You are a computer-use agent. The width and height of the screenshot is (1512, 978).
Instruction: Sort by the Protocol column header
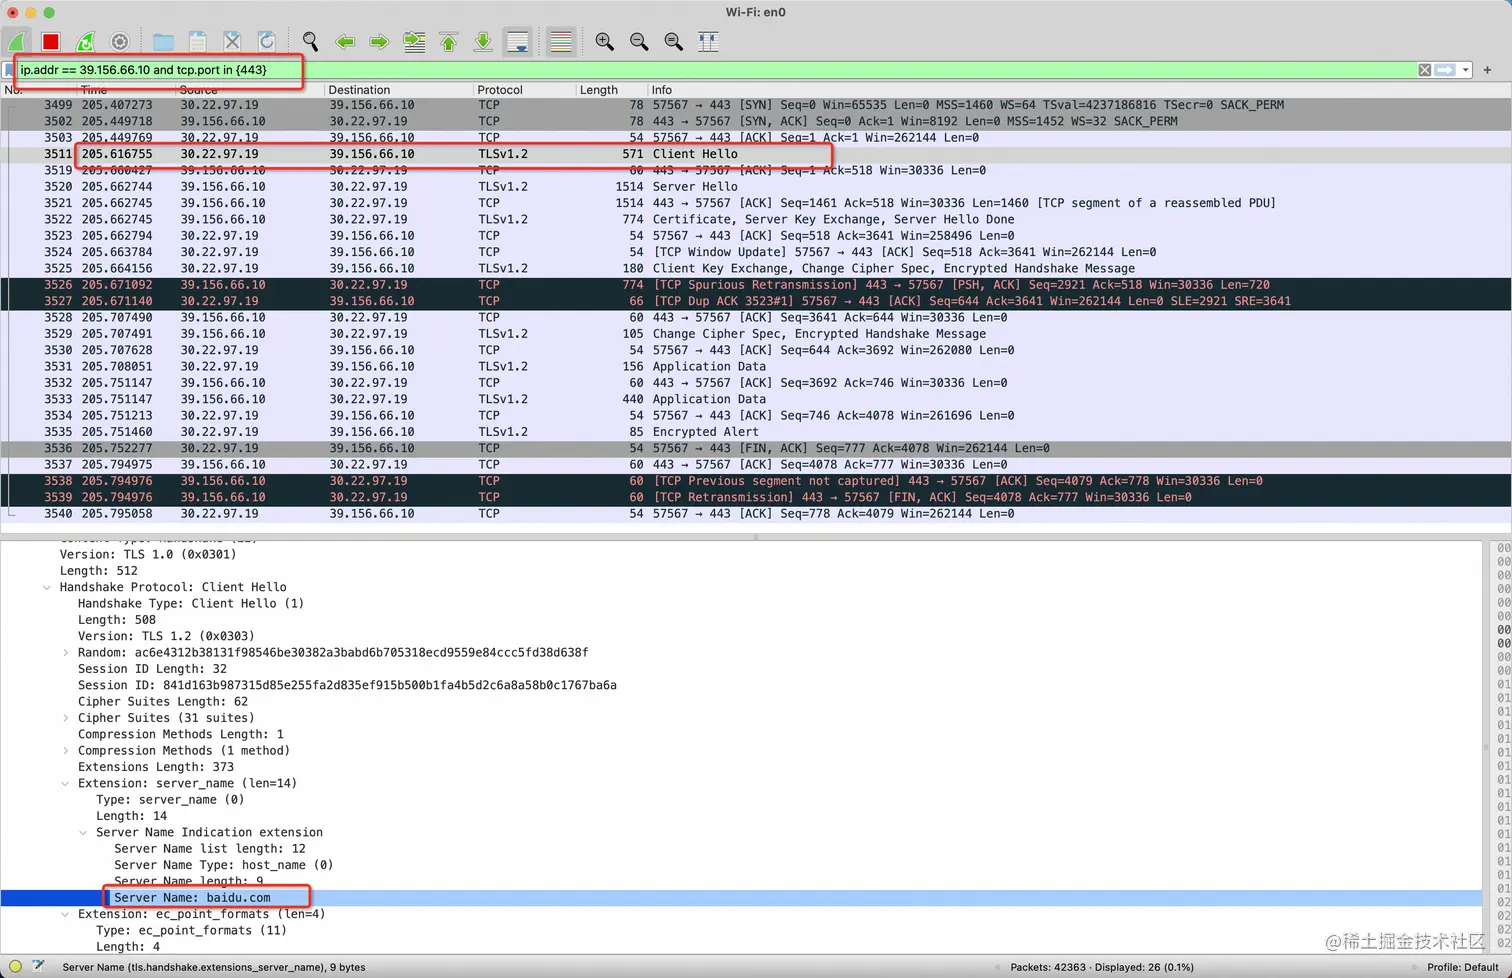pos(524,90)
